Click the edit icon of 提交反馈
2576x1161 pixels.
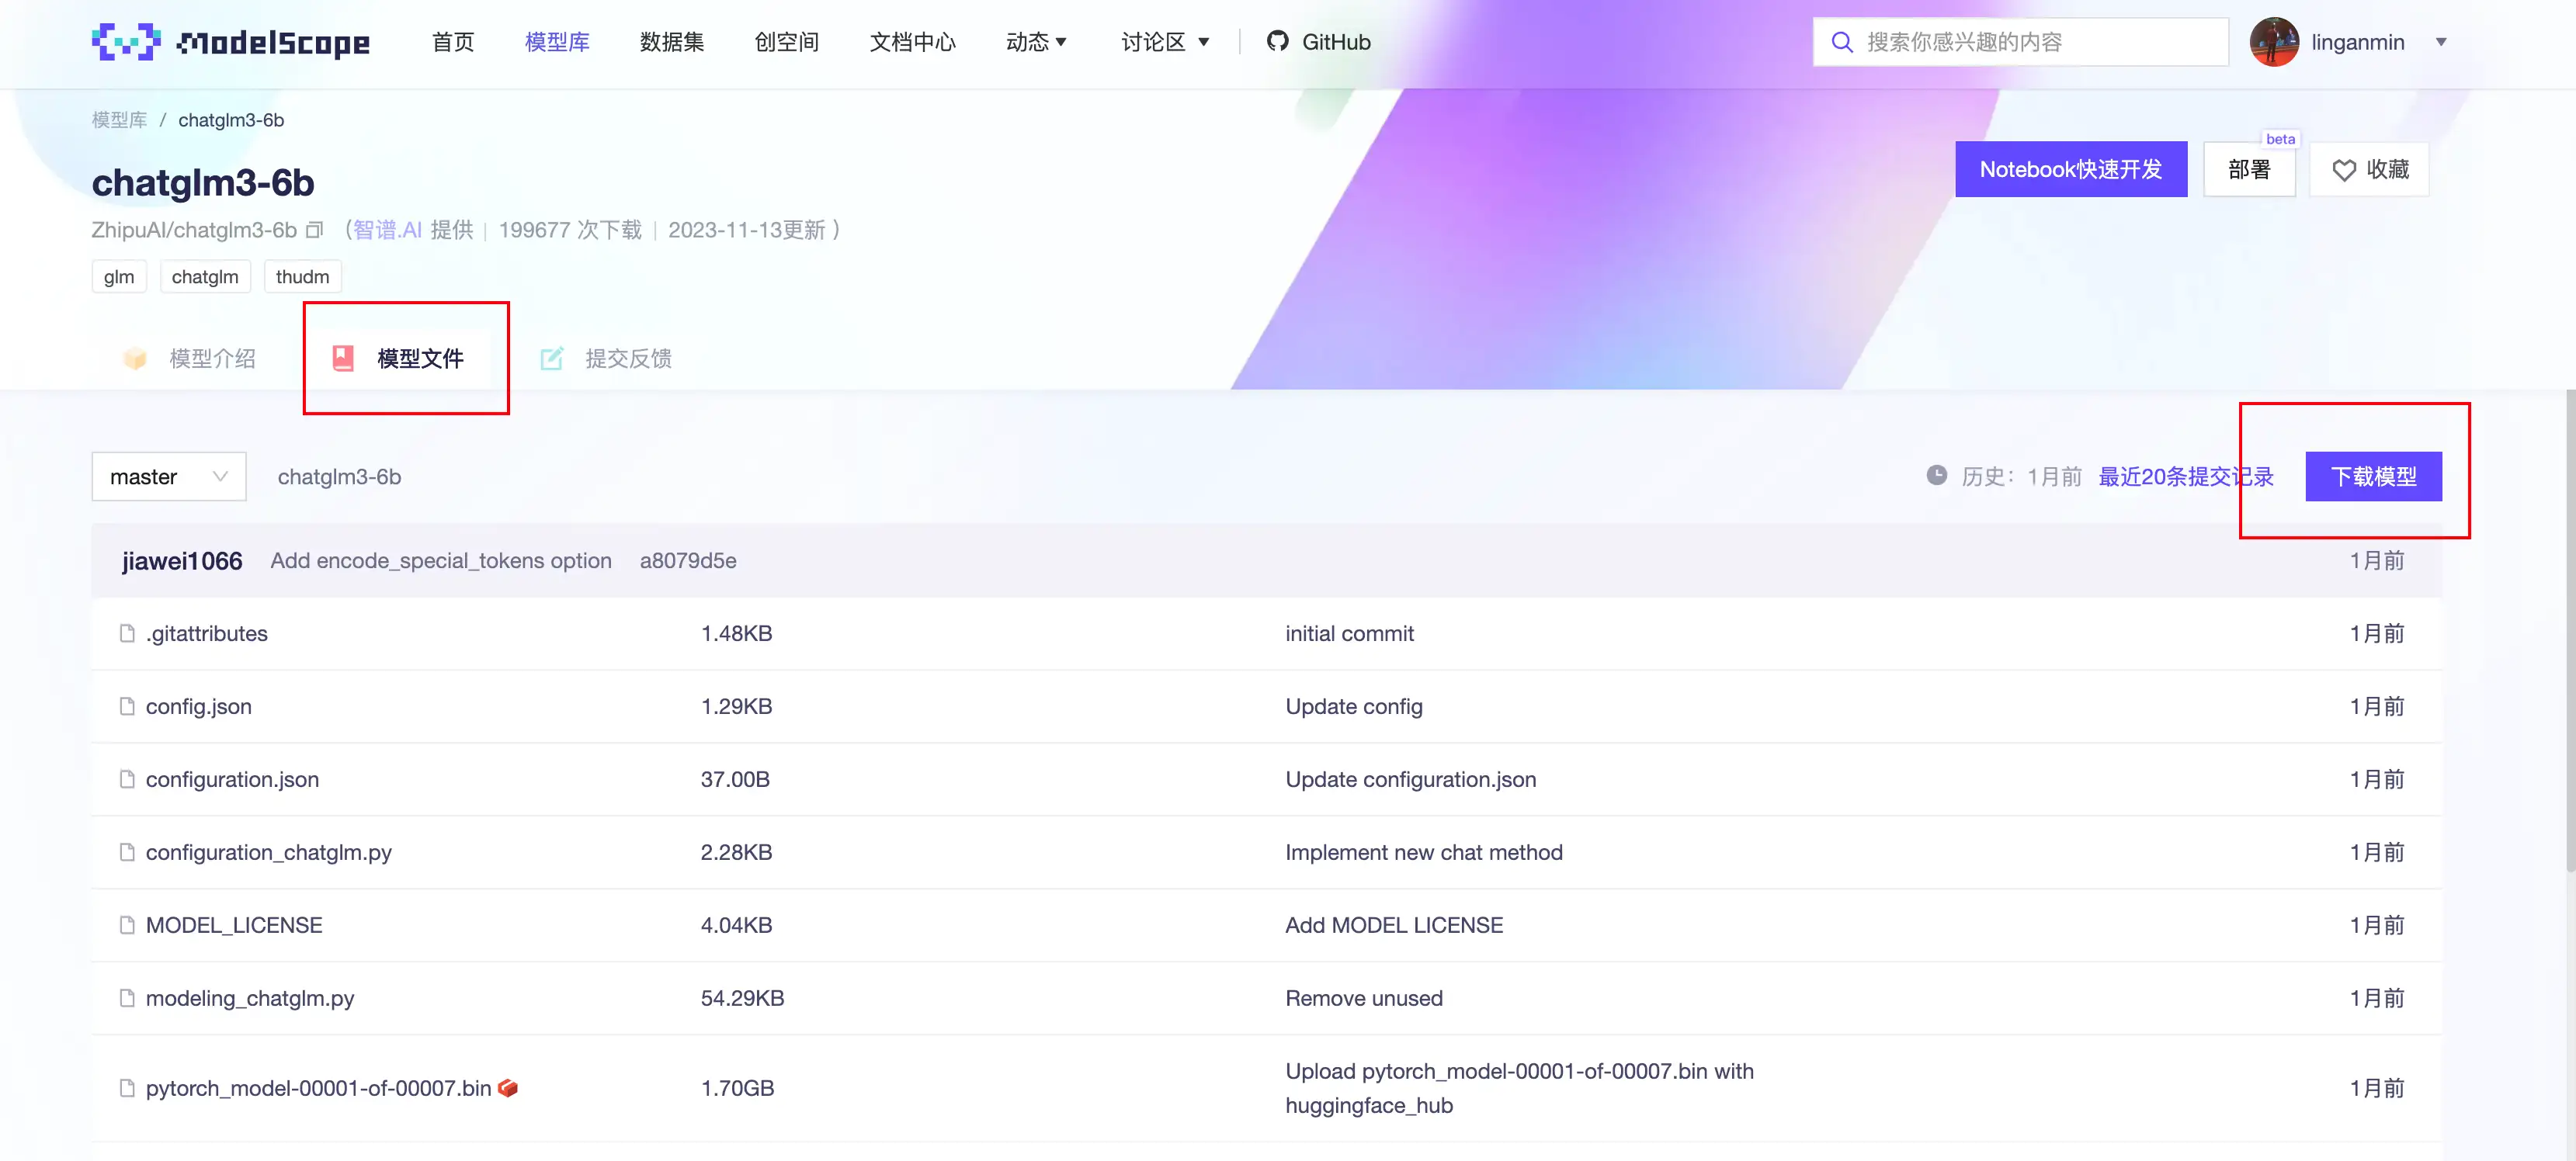[552, 358]
